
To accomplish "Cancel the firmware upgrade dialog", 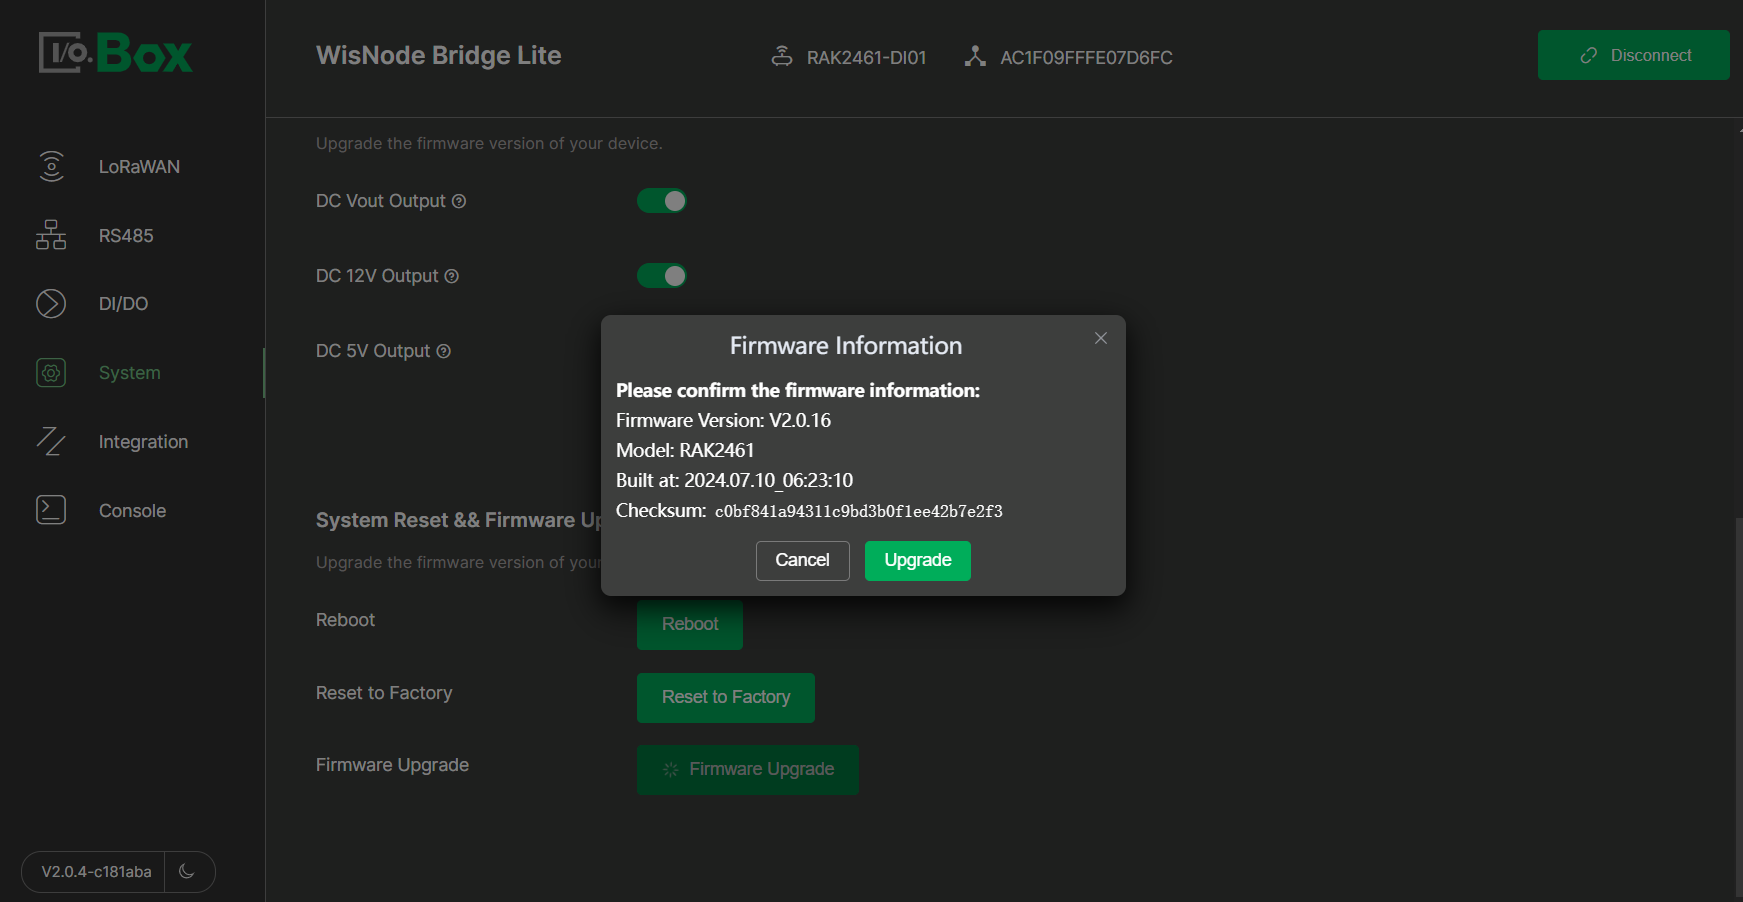I will coord(803,560).
